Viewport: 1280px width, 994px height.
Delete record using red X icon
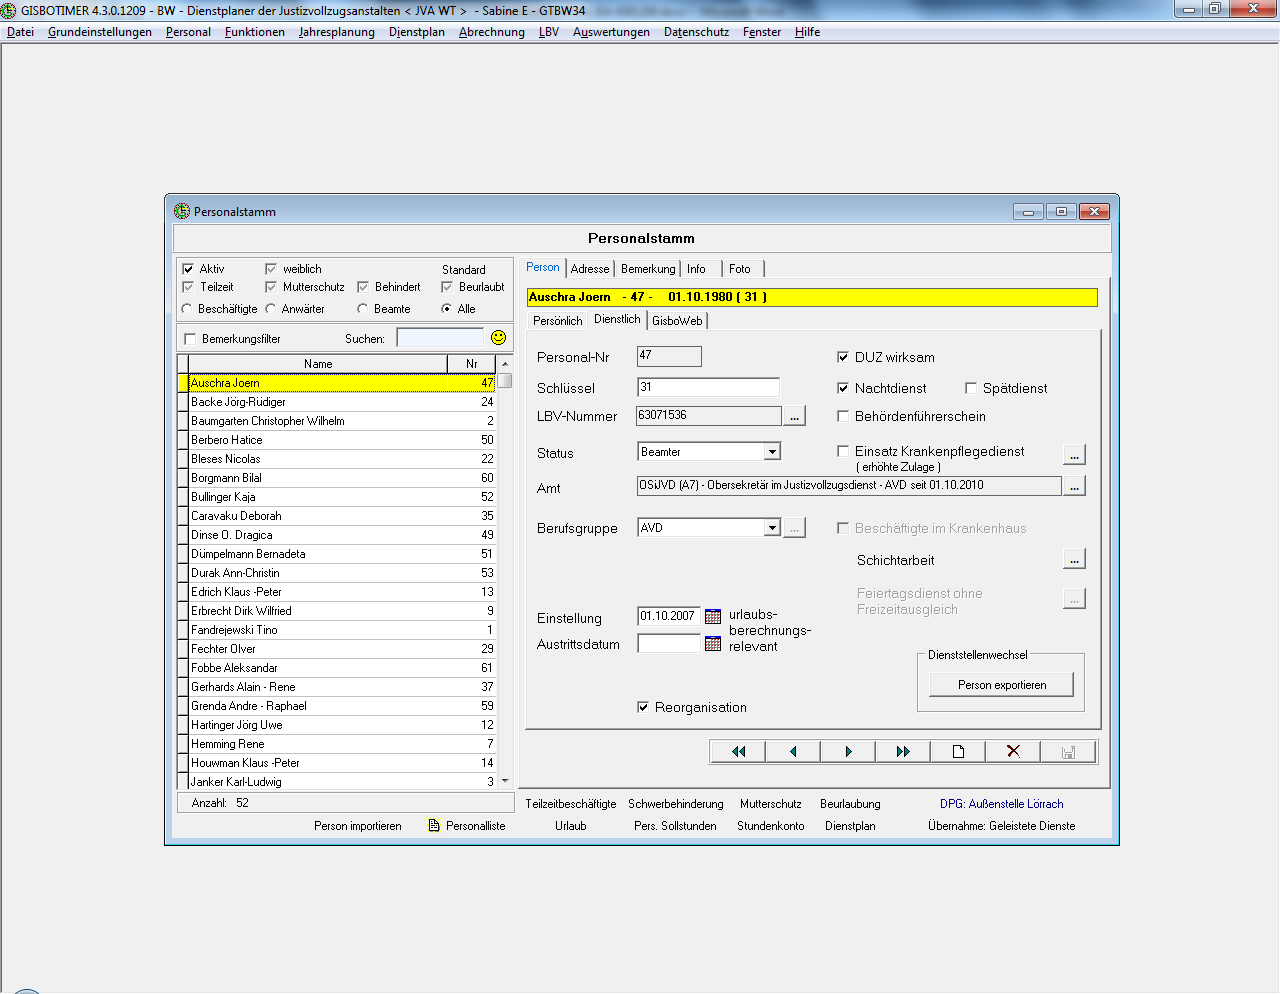click(1013, 752)
